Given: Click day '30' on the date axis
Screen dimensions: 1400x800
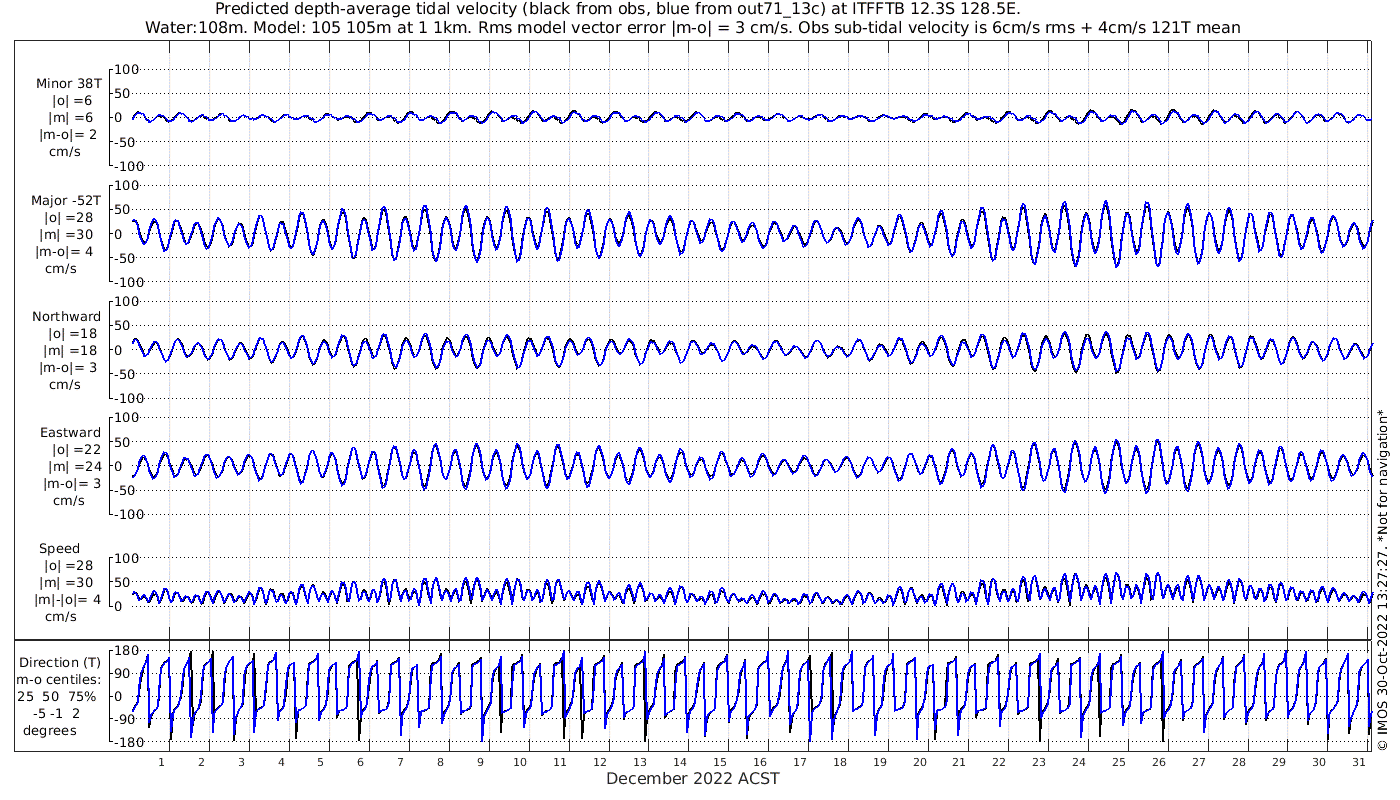Looking at the screenshot, I should click(x=1318, y=761).
